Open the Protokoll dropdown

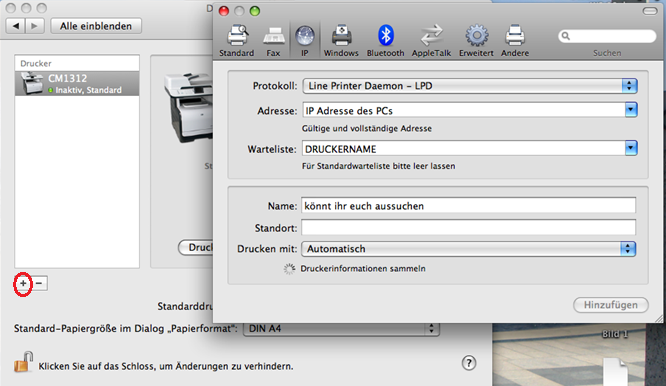pyautogui.click(x=470, y=86)
